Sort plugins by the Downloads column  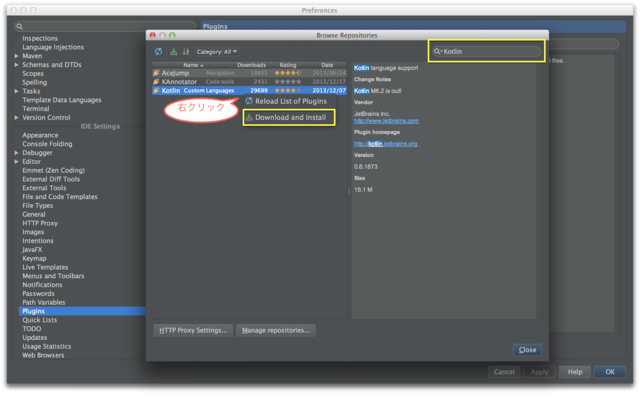tap(251, 65)
